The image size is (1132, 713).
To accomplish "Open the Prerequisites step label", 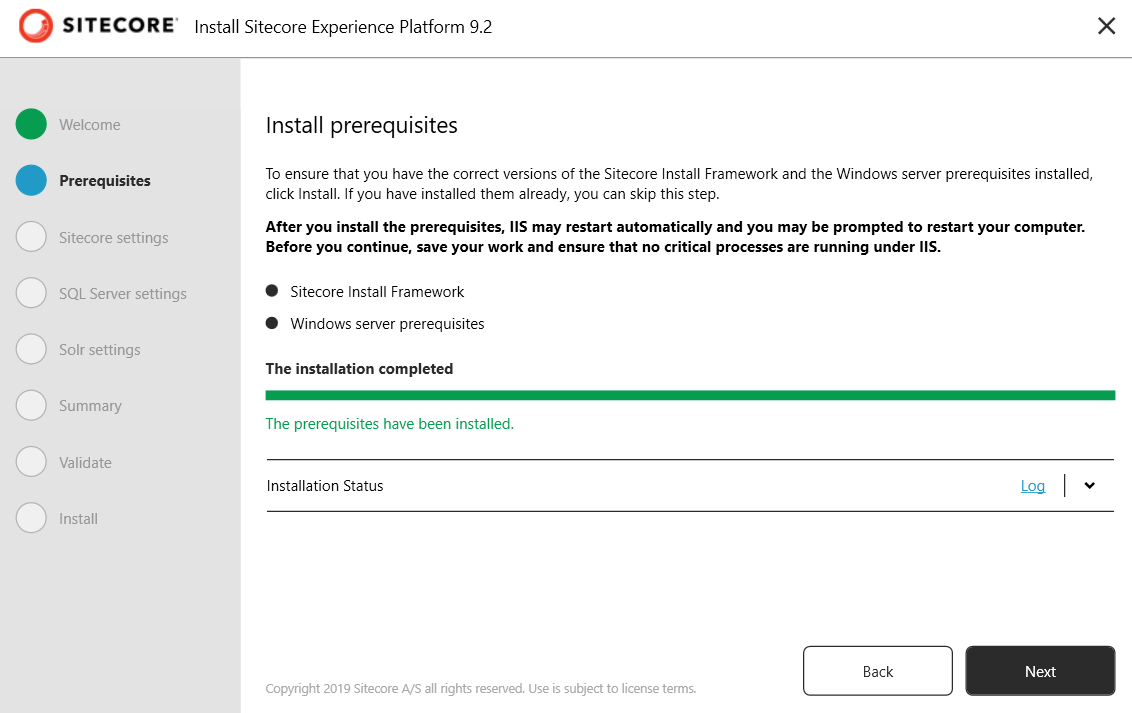I will [x=105, y=181].
